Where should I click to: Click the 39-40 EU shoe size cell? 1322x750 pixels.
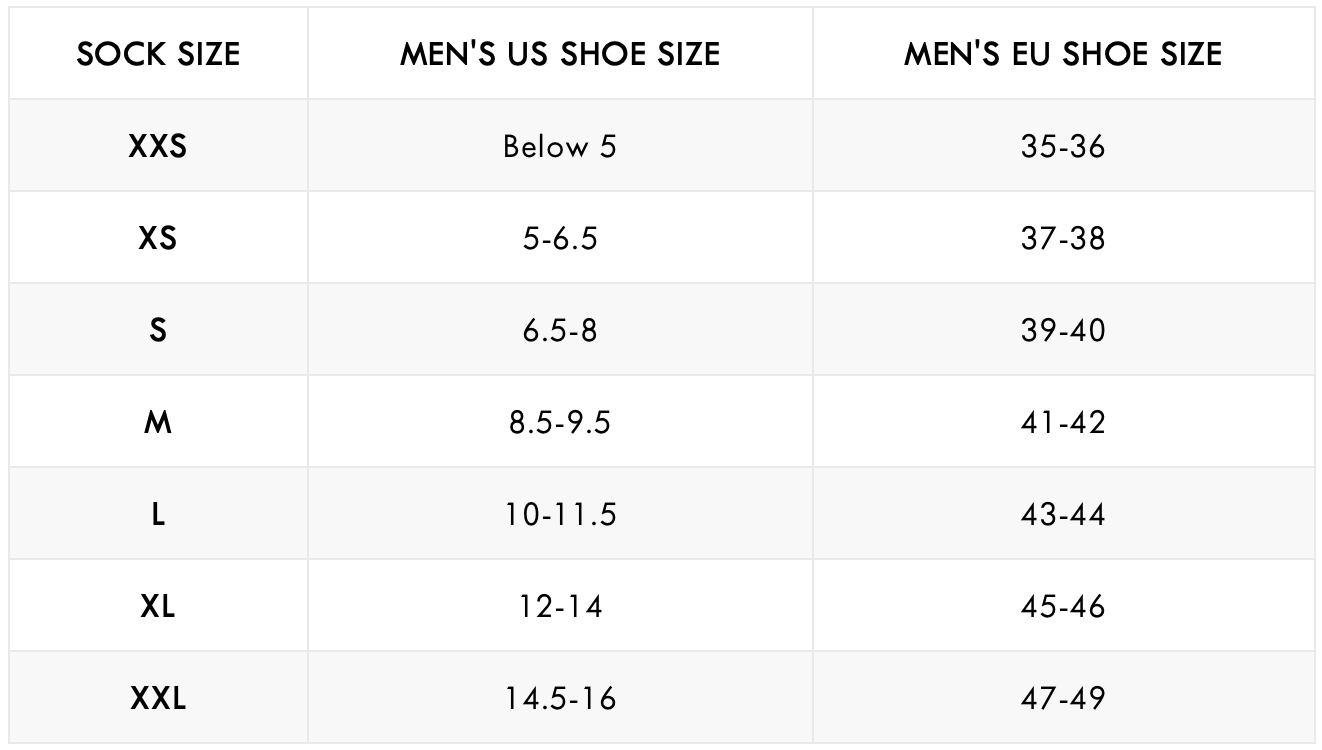[1063, 331]
